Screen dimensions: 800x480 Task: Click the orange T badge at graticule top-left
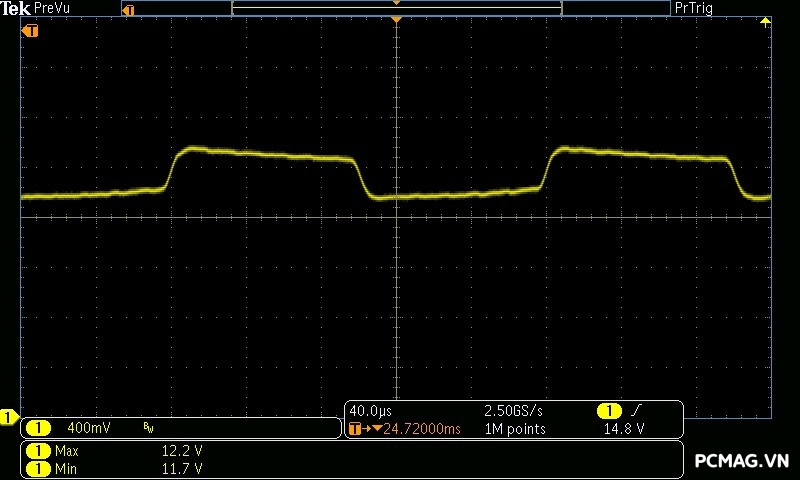pos(31,31)
